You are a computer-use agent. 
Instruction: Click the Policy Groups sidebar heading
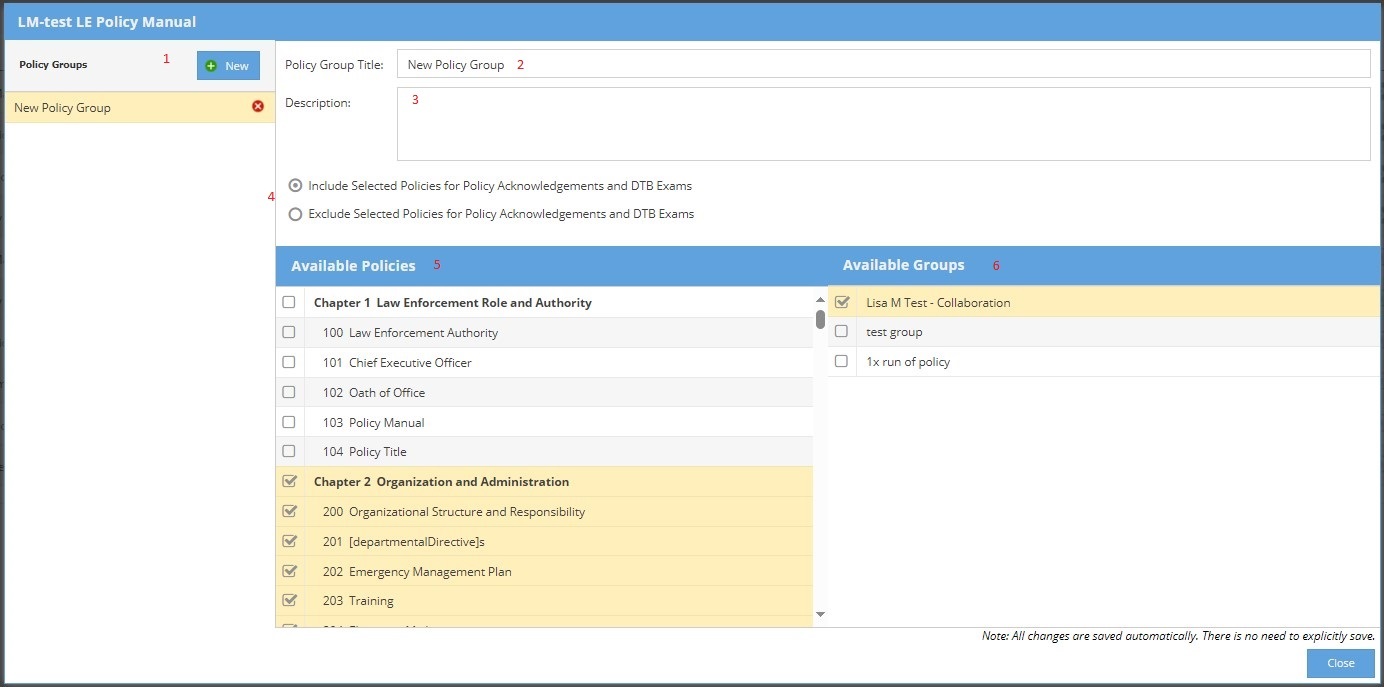(53, 64)
